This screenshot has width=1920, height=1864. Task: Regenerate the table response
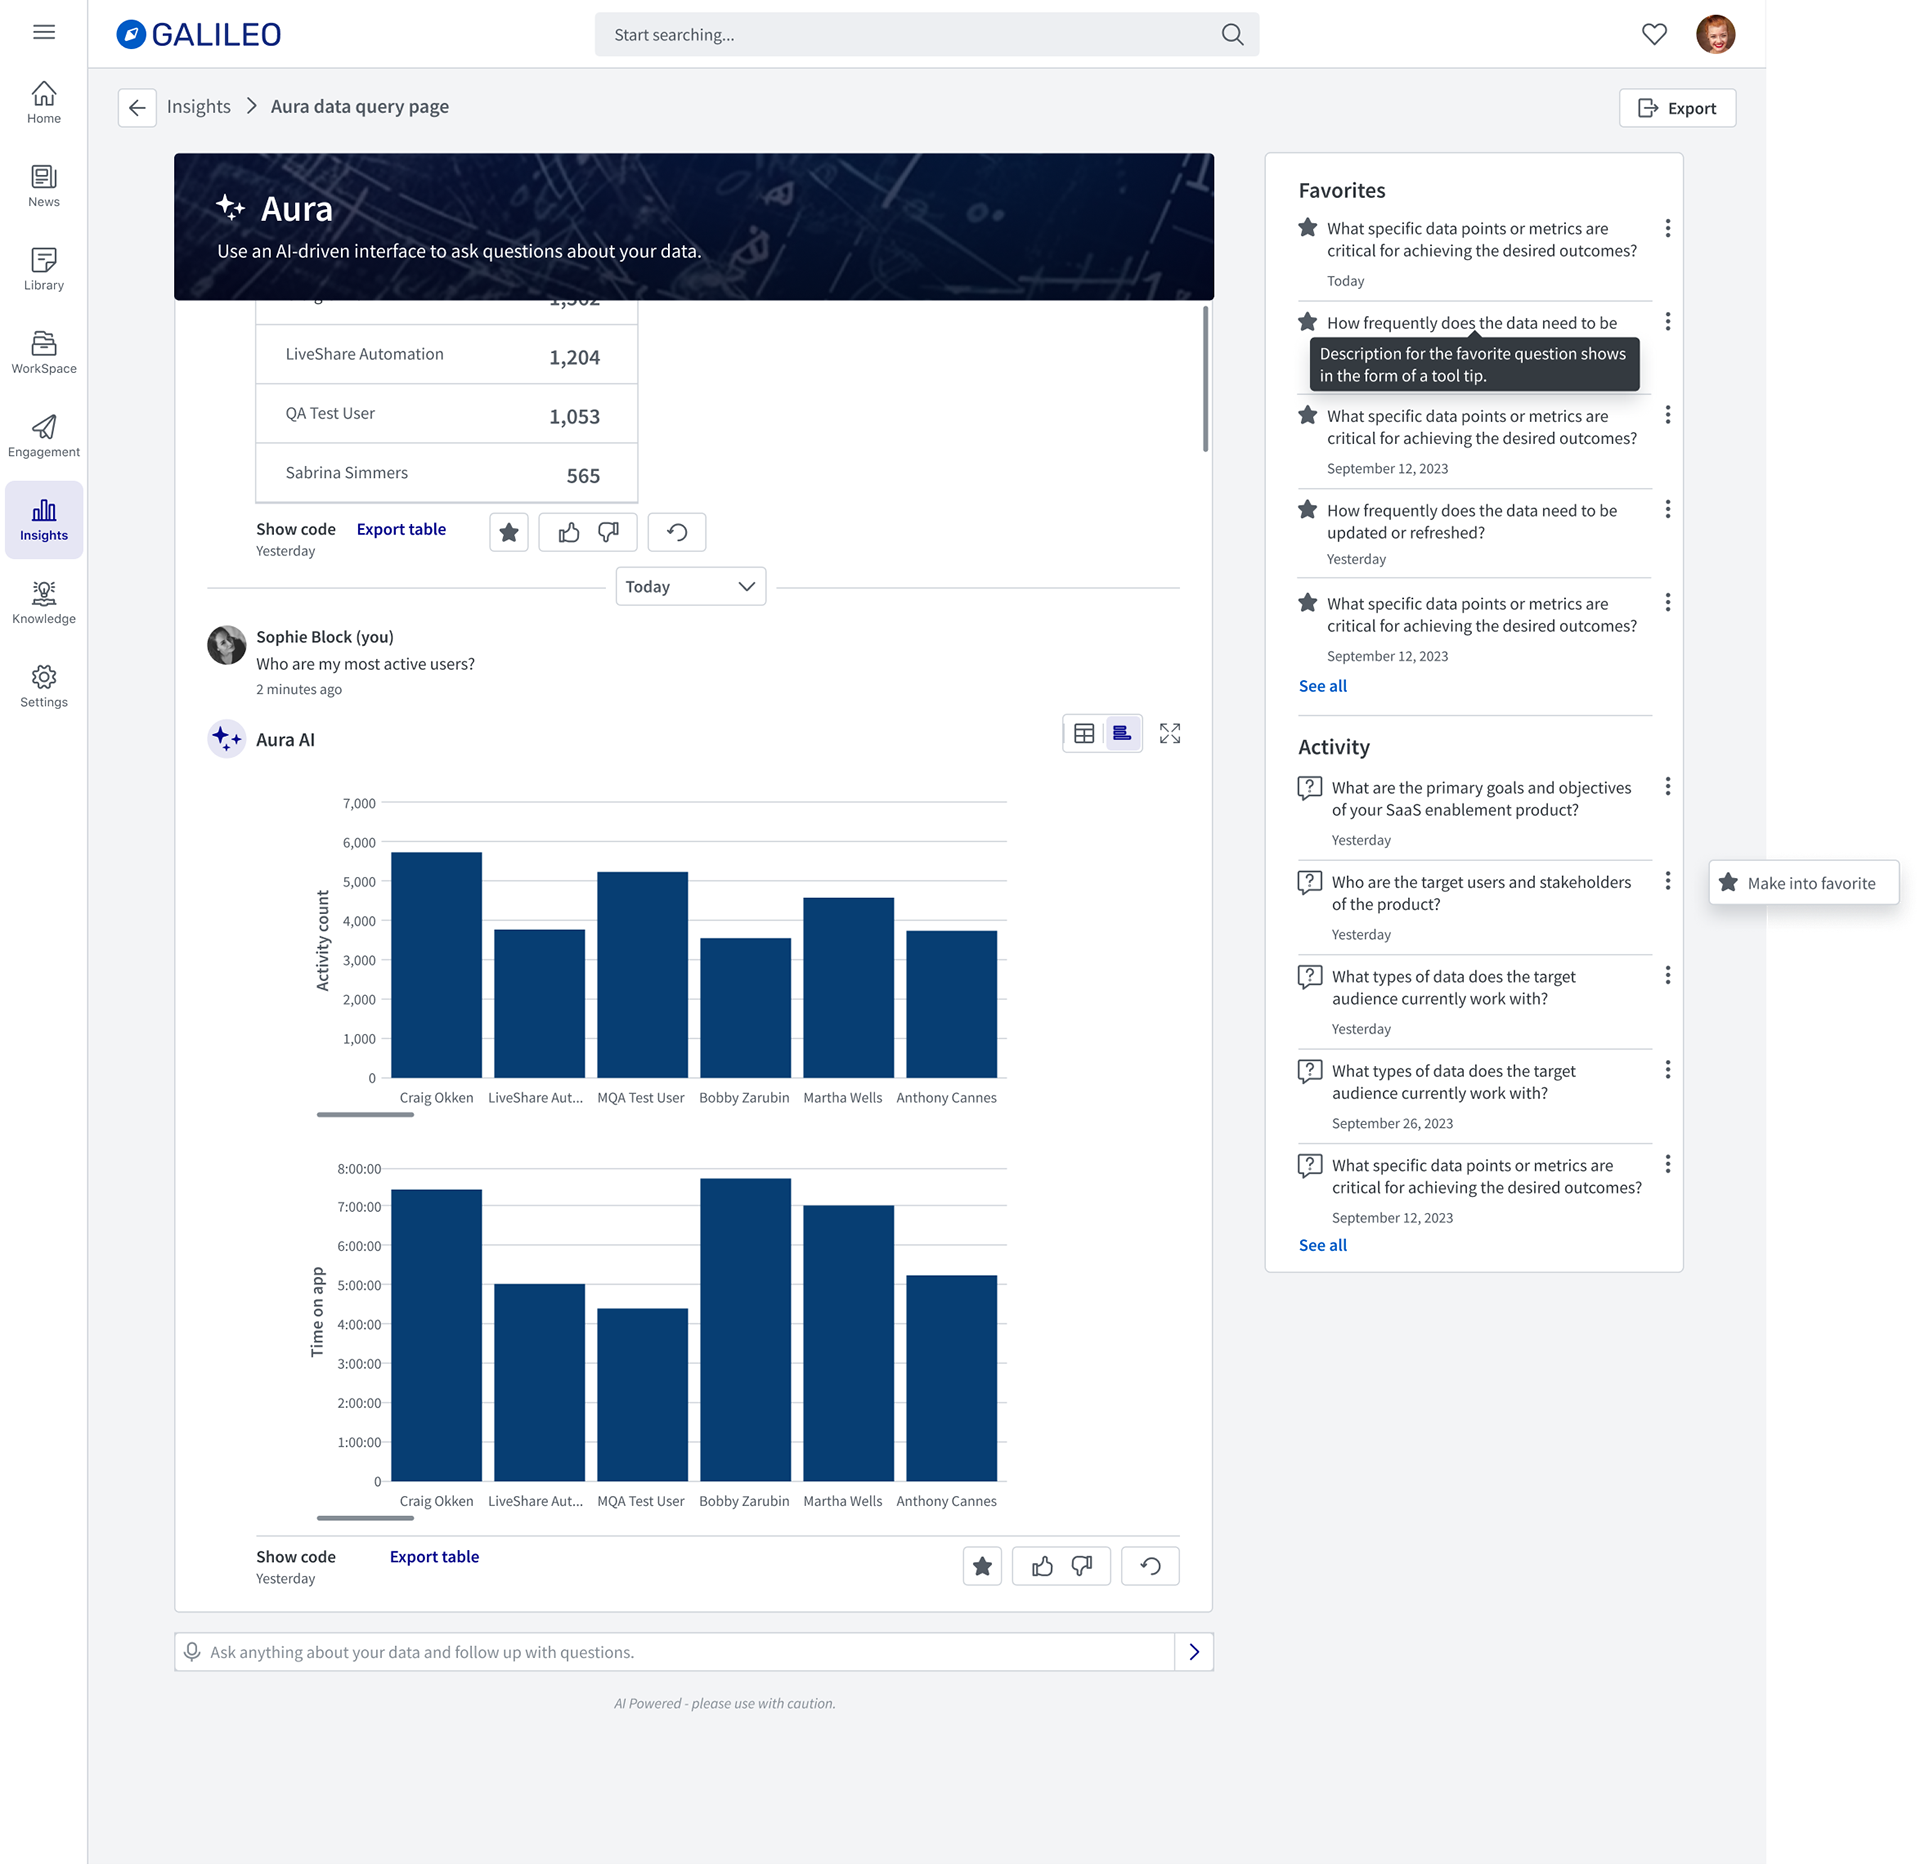pyautogui.click(x=677, y=532)
